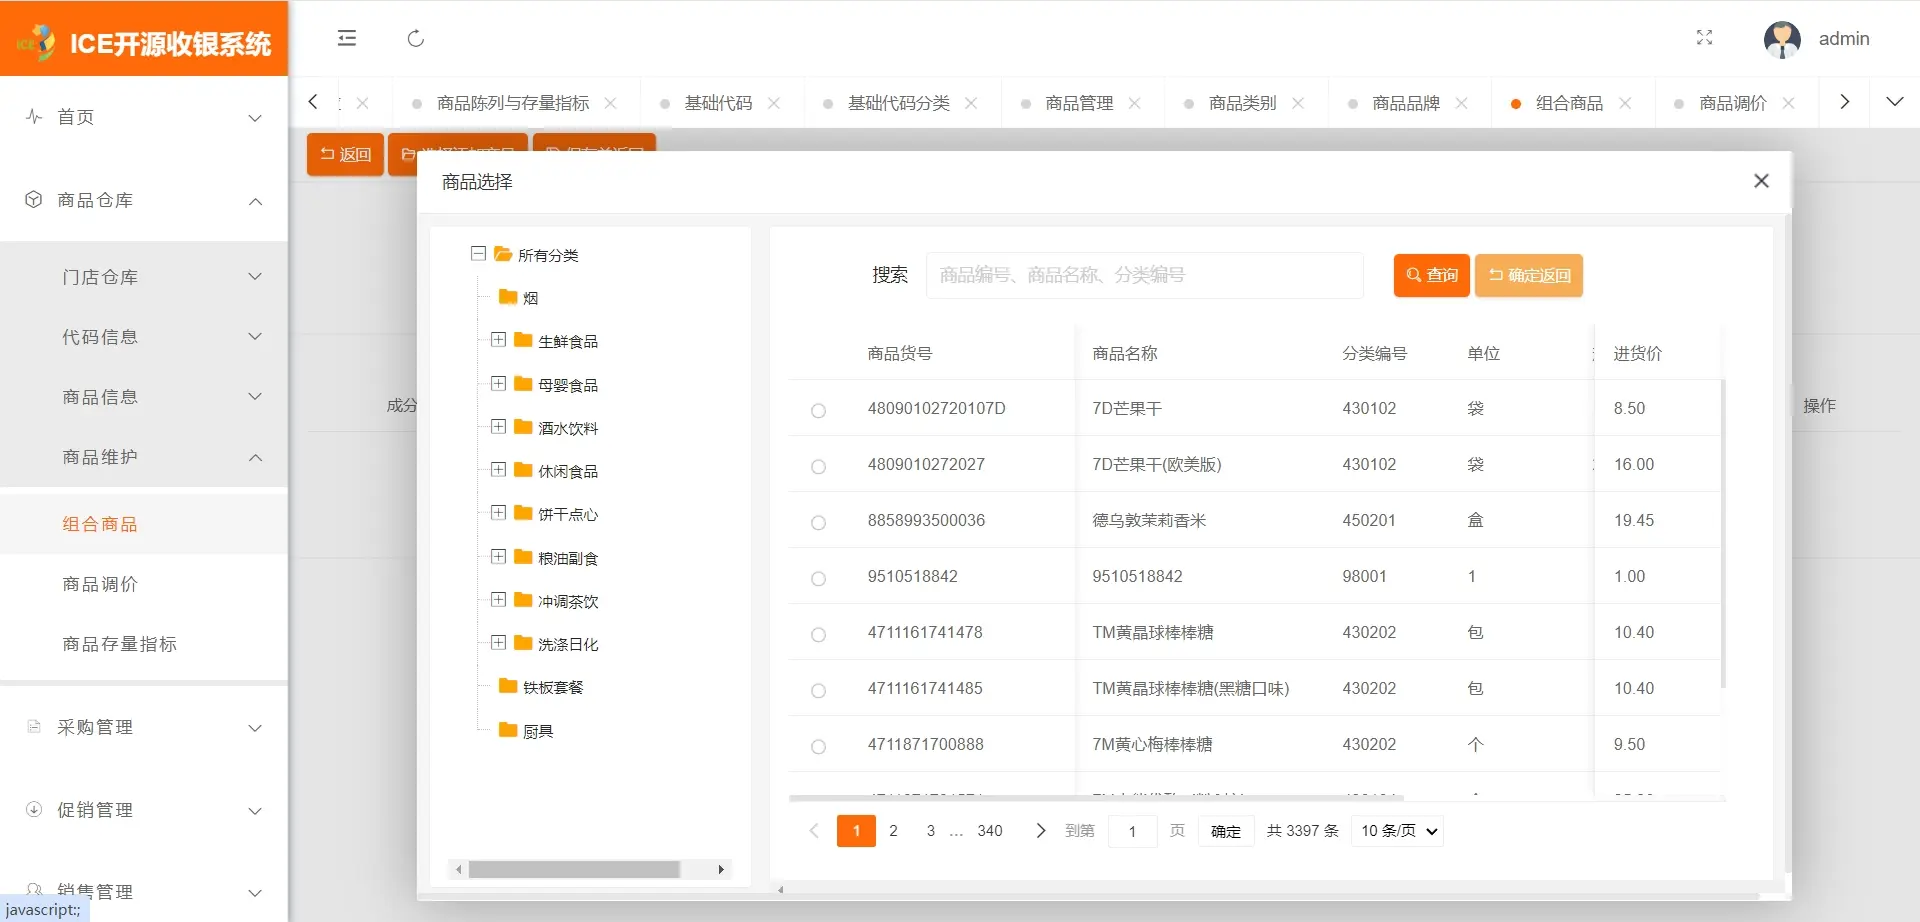Click the 确定返回 button
Viewport: 1920px width, 922px height.
click(x=1529, y=275)
